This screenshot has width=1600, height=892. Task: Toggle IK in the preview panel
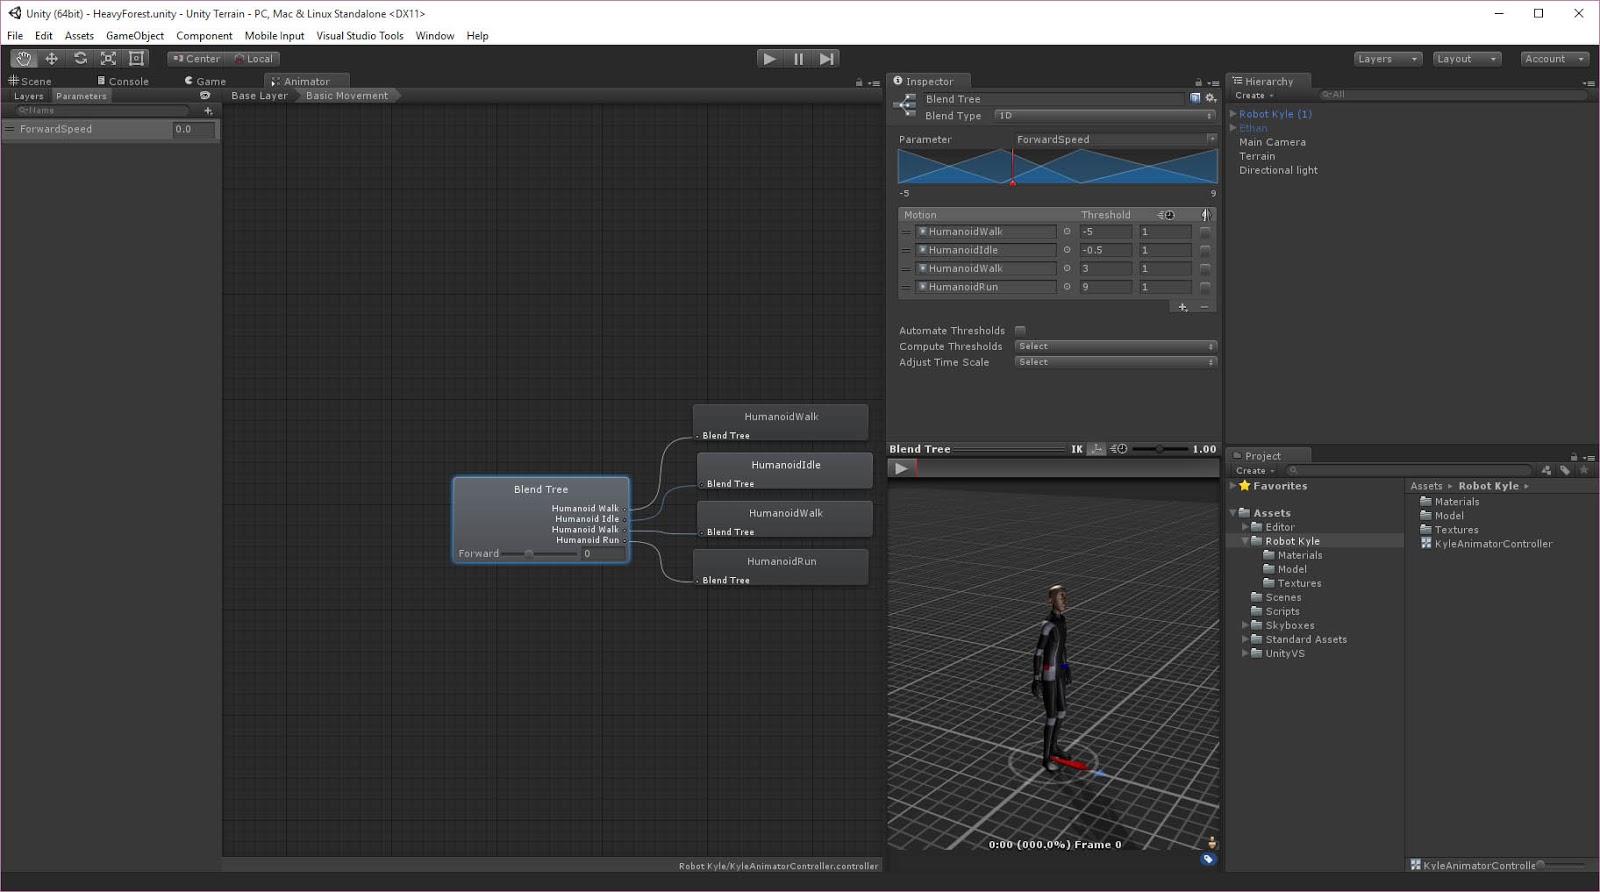(x=1077, y=449)
